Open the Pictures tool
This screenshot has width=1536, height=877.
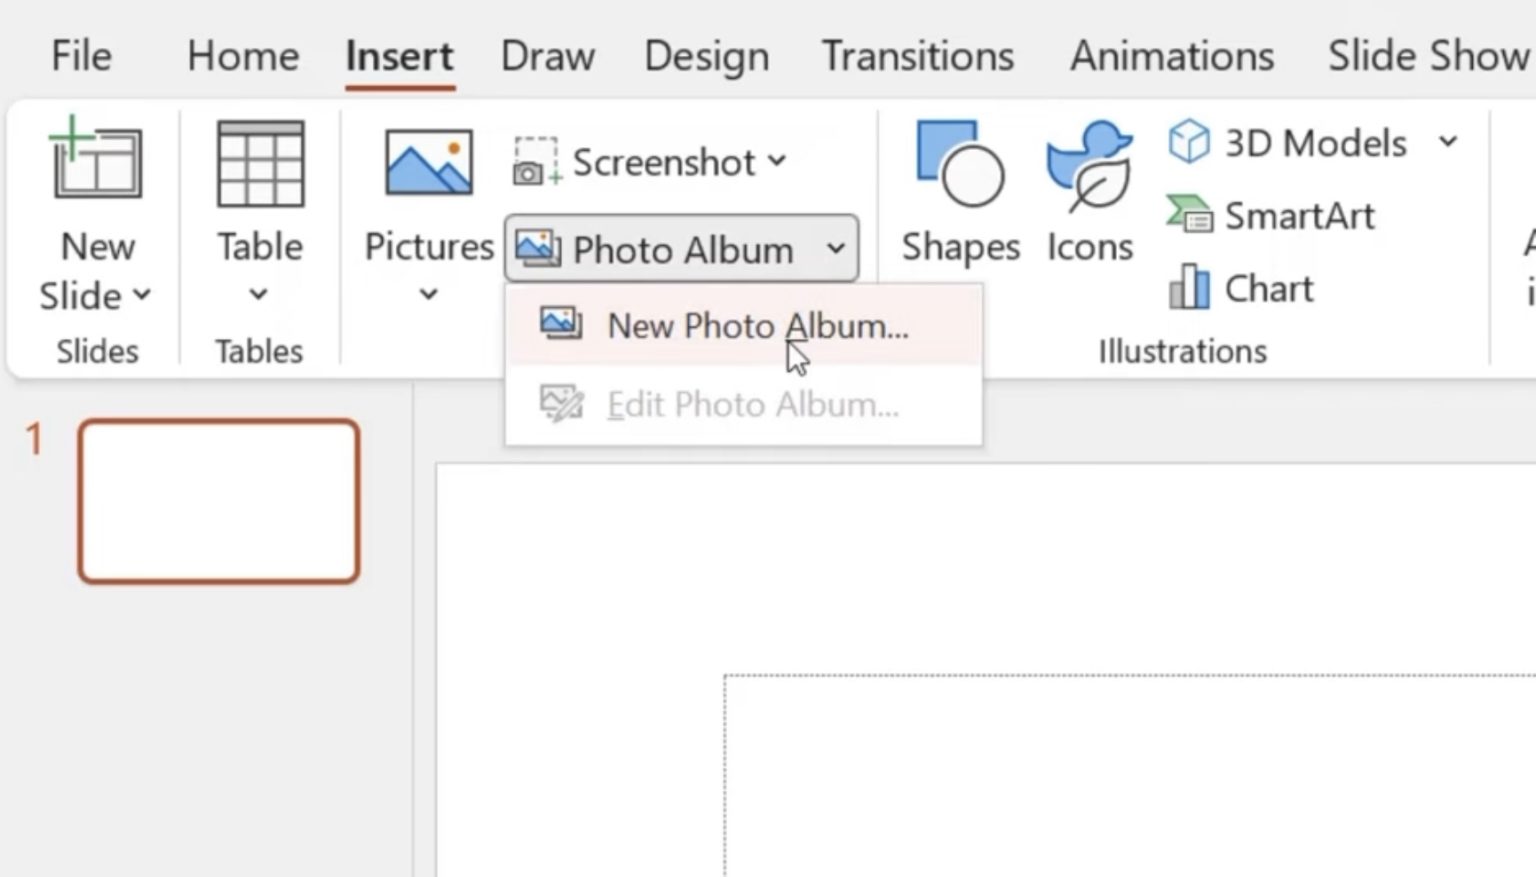click(x=427, y=165)
